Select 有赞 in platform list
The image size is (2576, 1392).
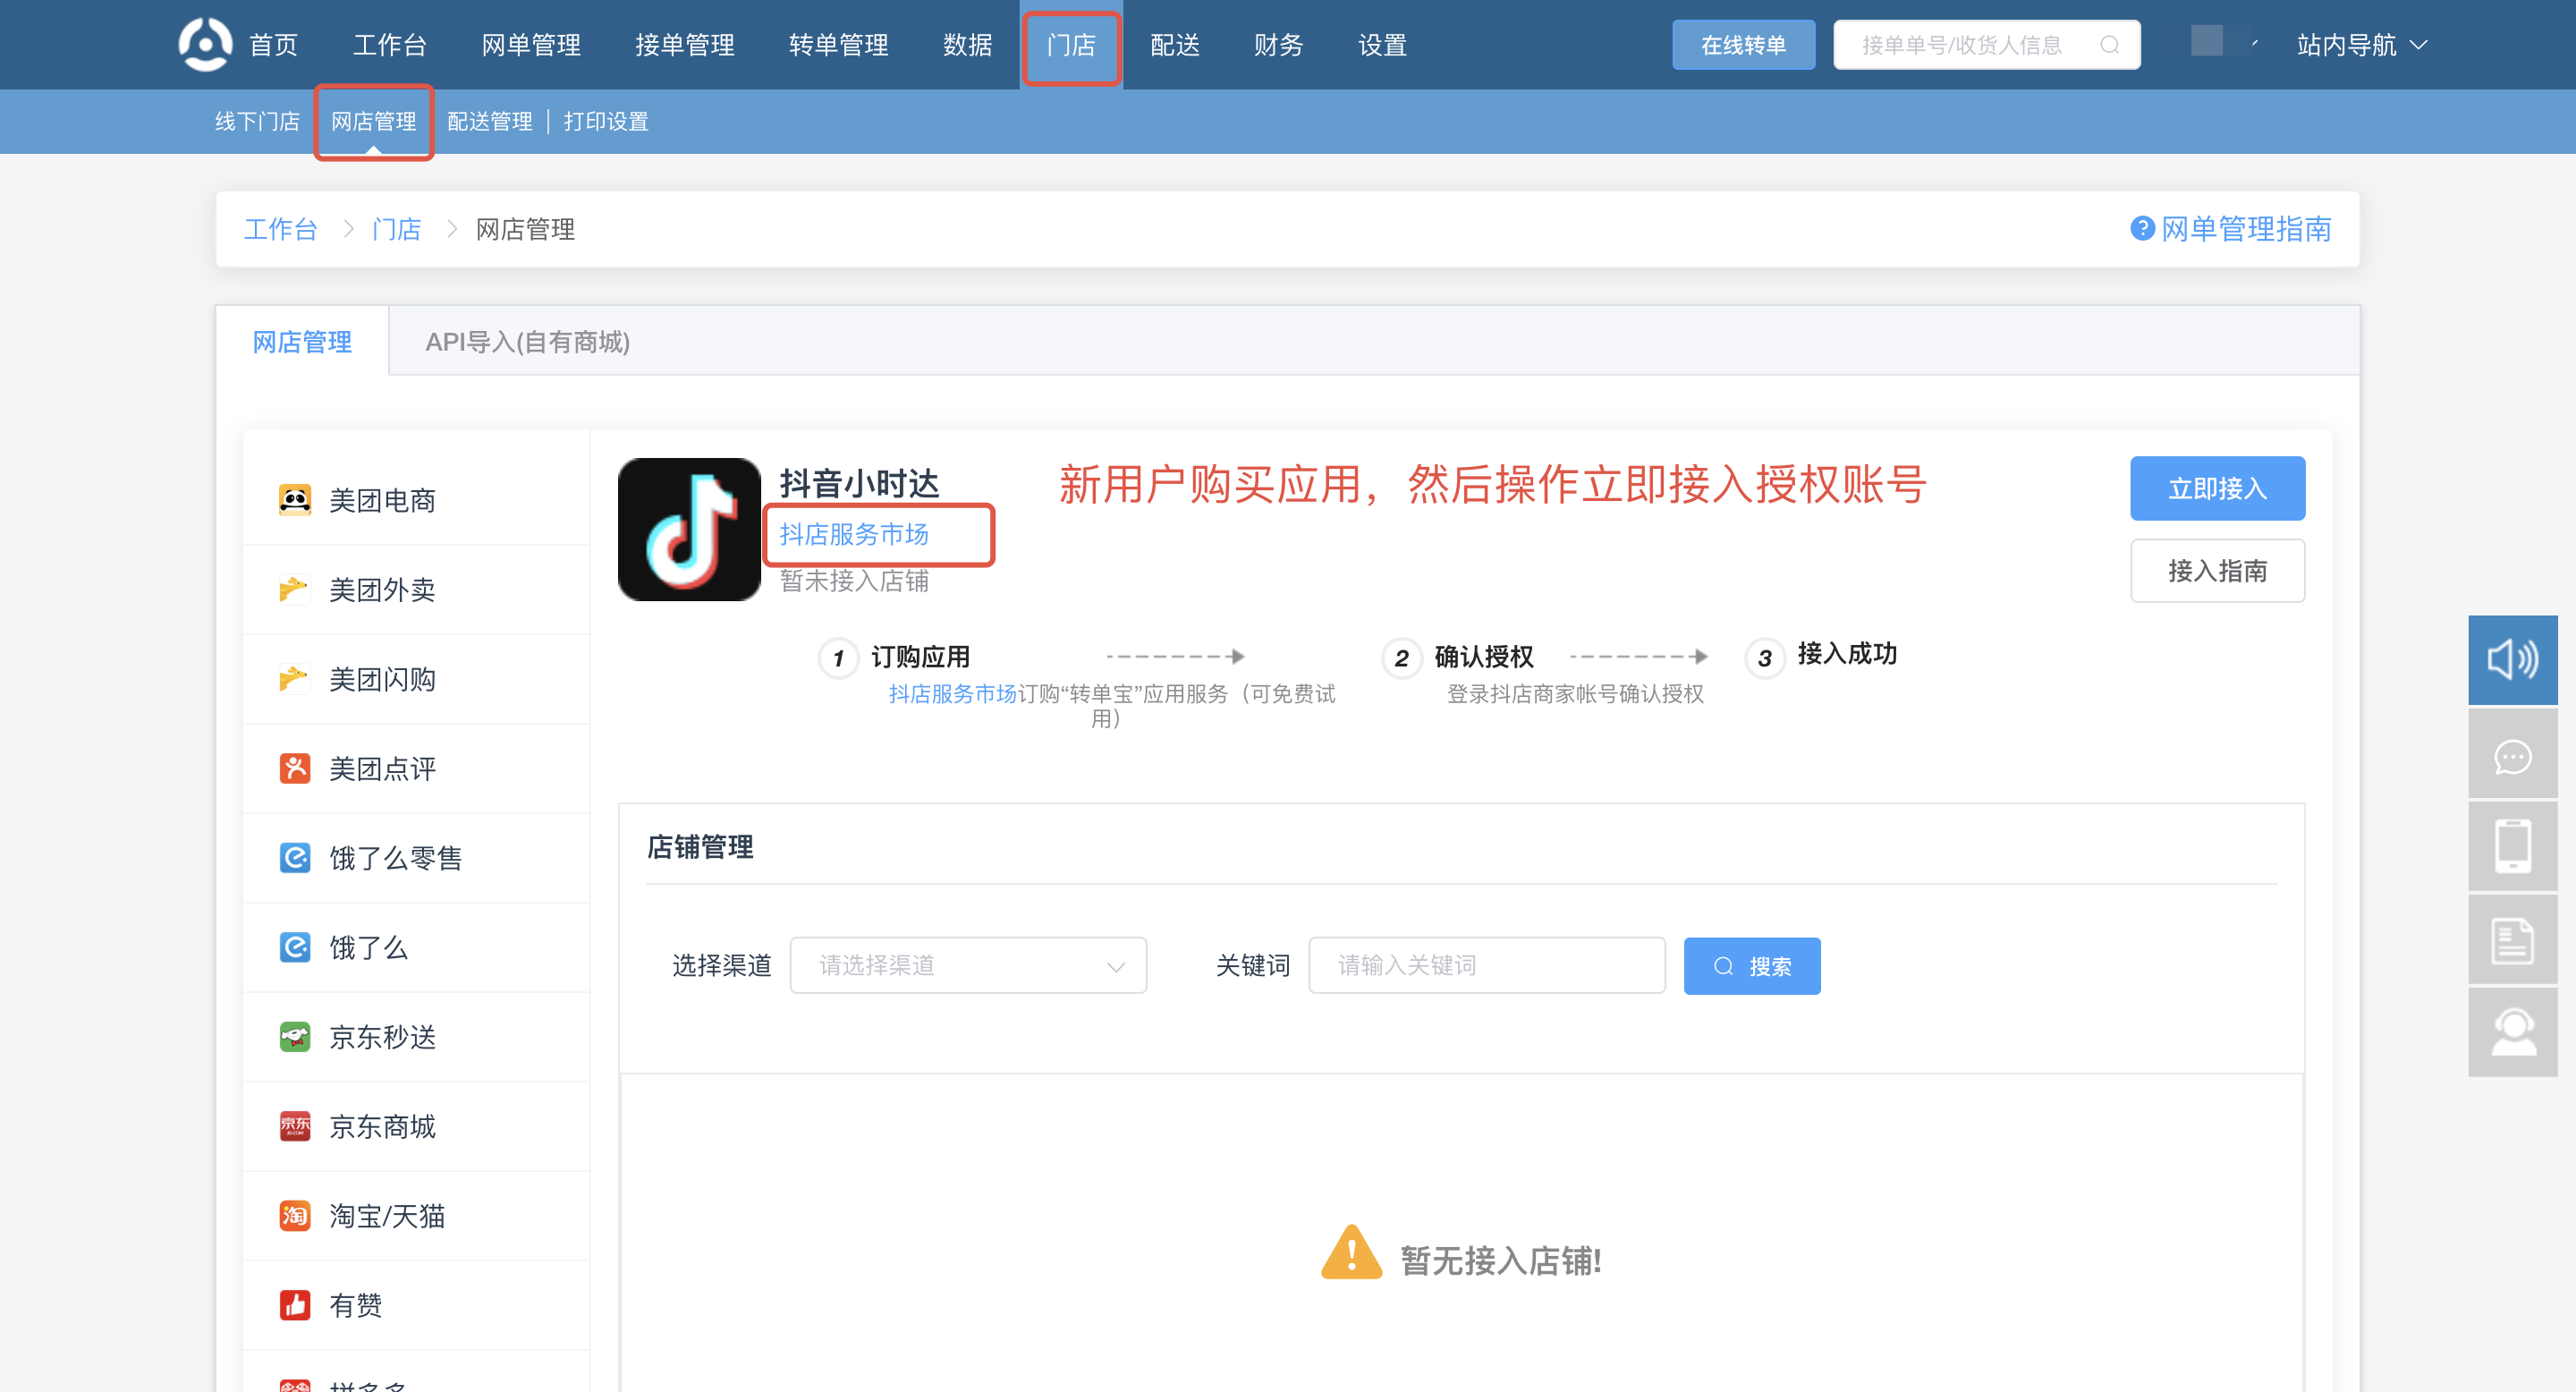417,1305
